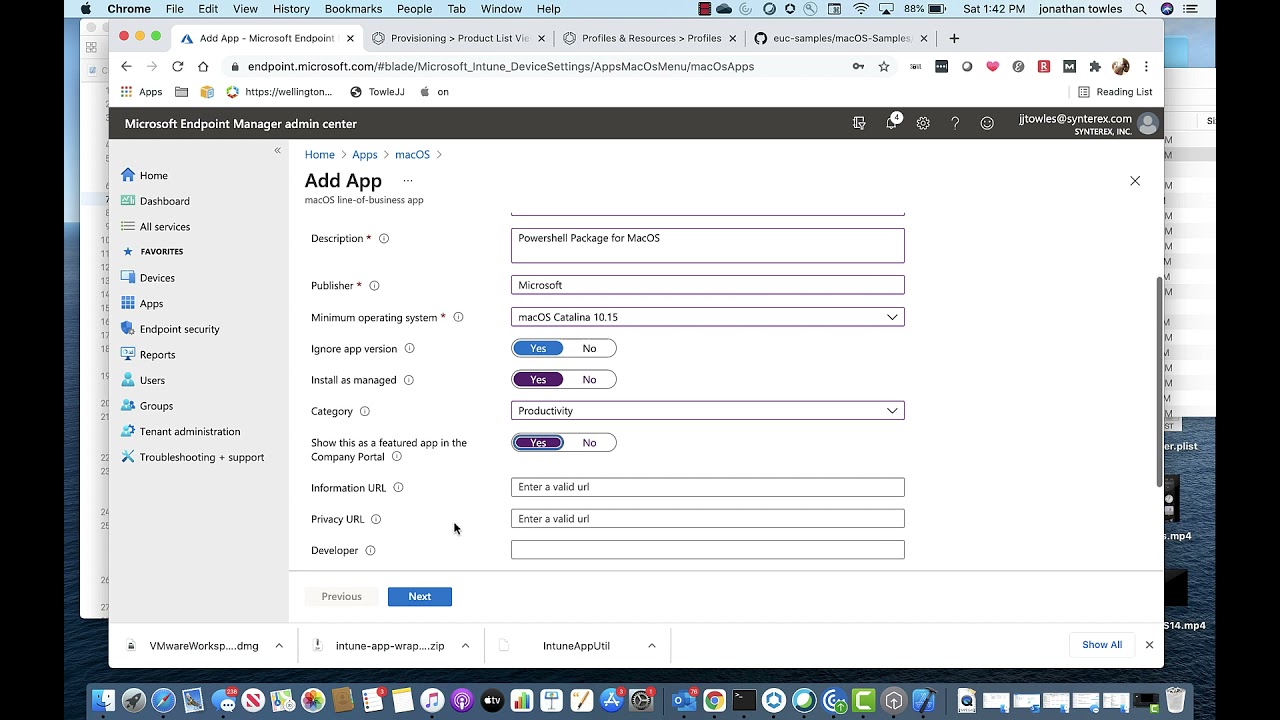Go to Apps via the breadcrumb

pos(365,155)
